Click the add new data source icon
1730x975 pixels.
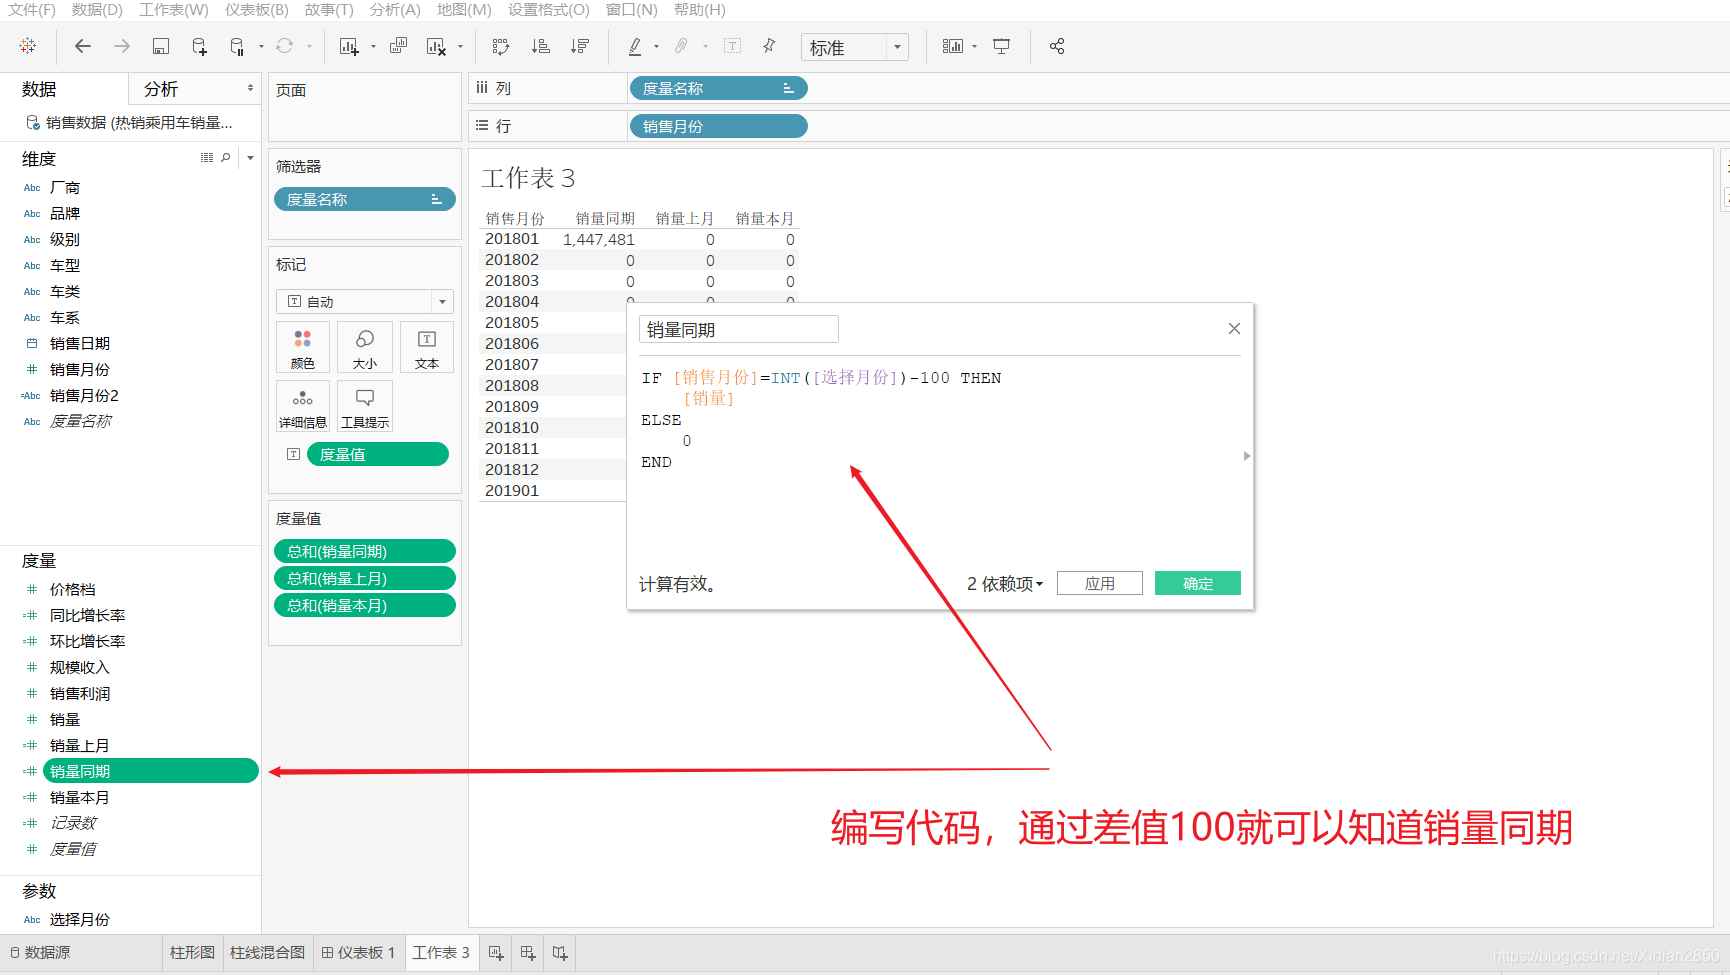[x=199, y=46]
